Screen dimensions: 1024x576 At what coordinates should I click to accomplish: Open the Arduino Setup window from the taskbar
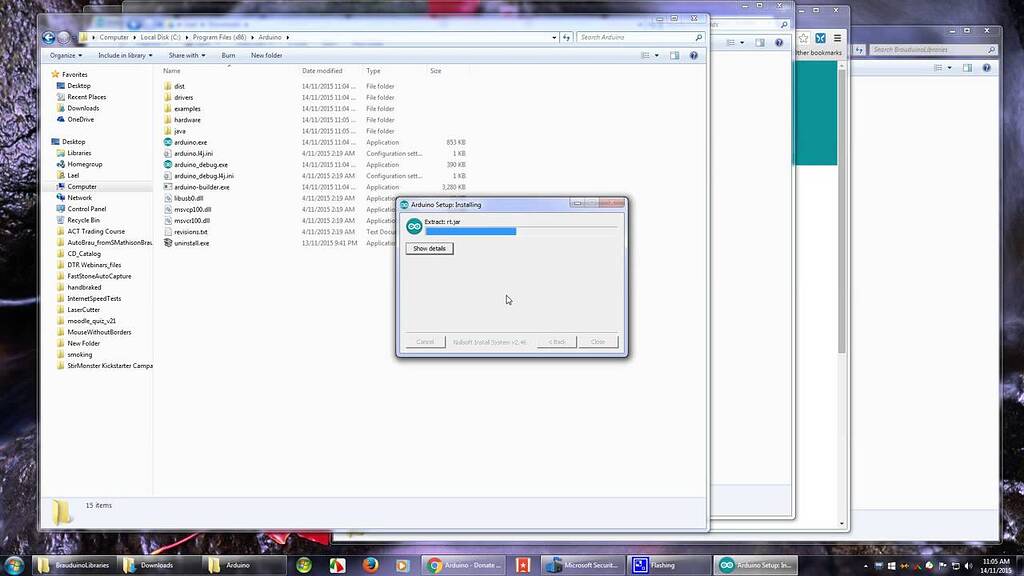tap(755, 565)
